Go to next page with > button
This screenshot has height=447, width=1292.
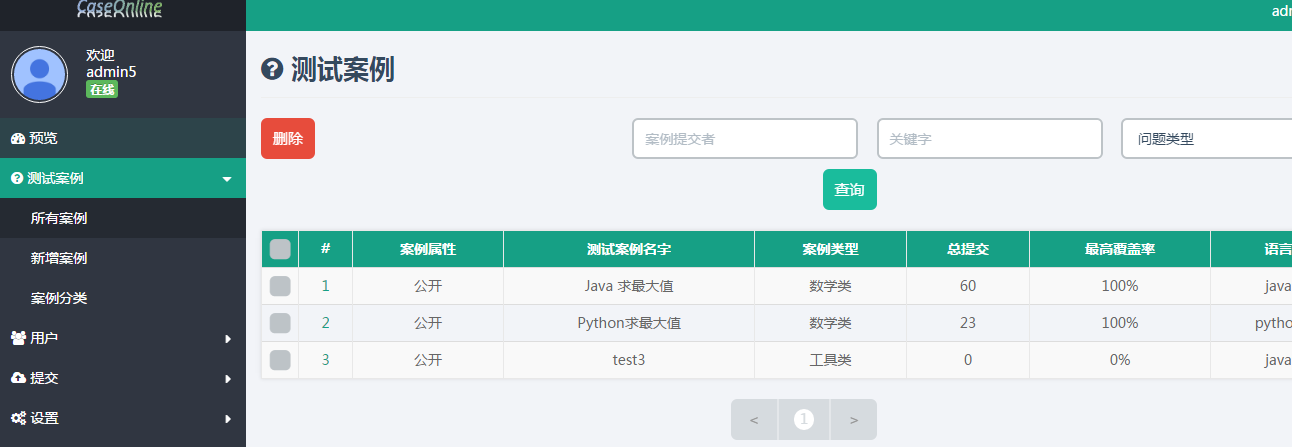(854, 420)
